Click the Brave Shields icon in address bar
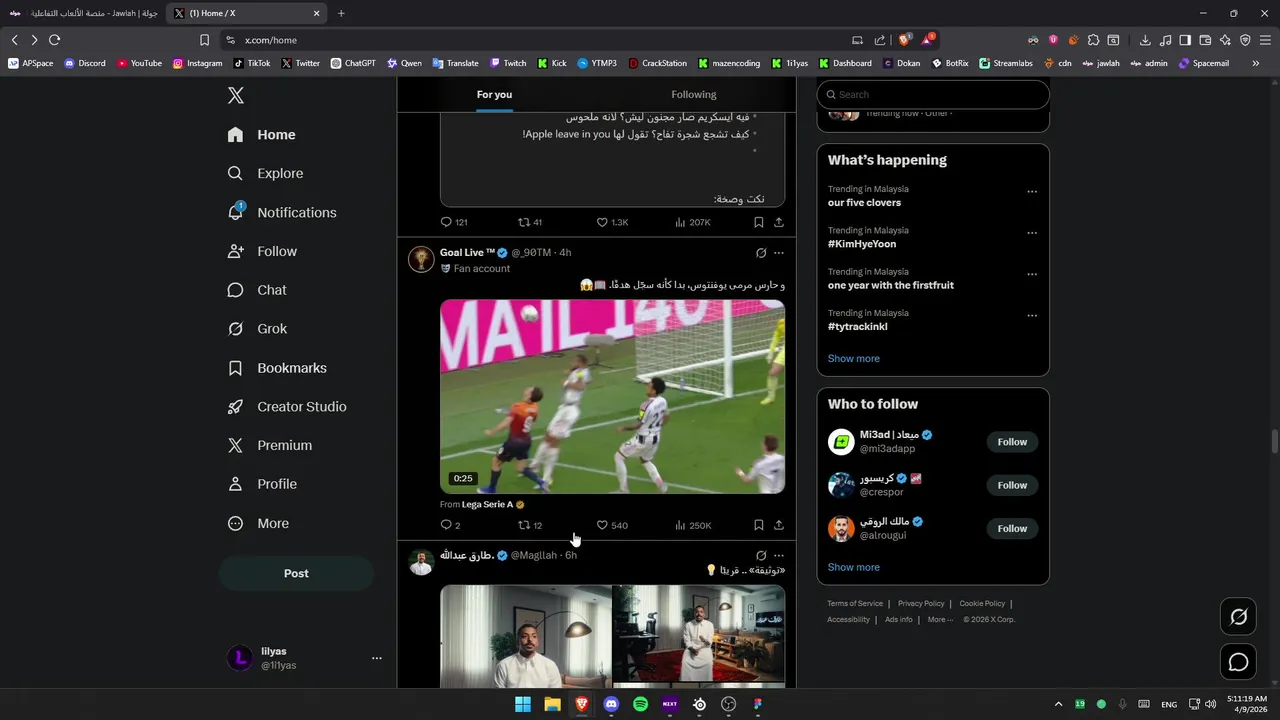Image resolution: width=1280 pixels, height=720 pixels. 904,40
